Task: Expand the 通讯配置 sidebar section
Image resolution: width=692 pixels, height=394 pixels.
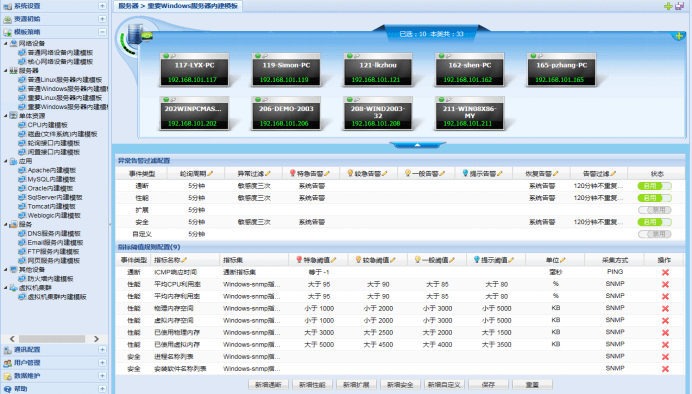Action: click(x=102, y=349)
